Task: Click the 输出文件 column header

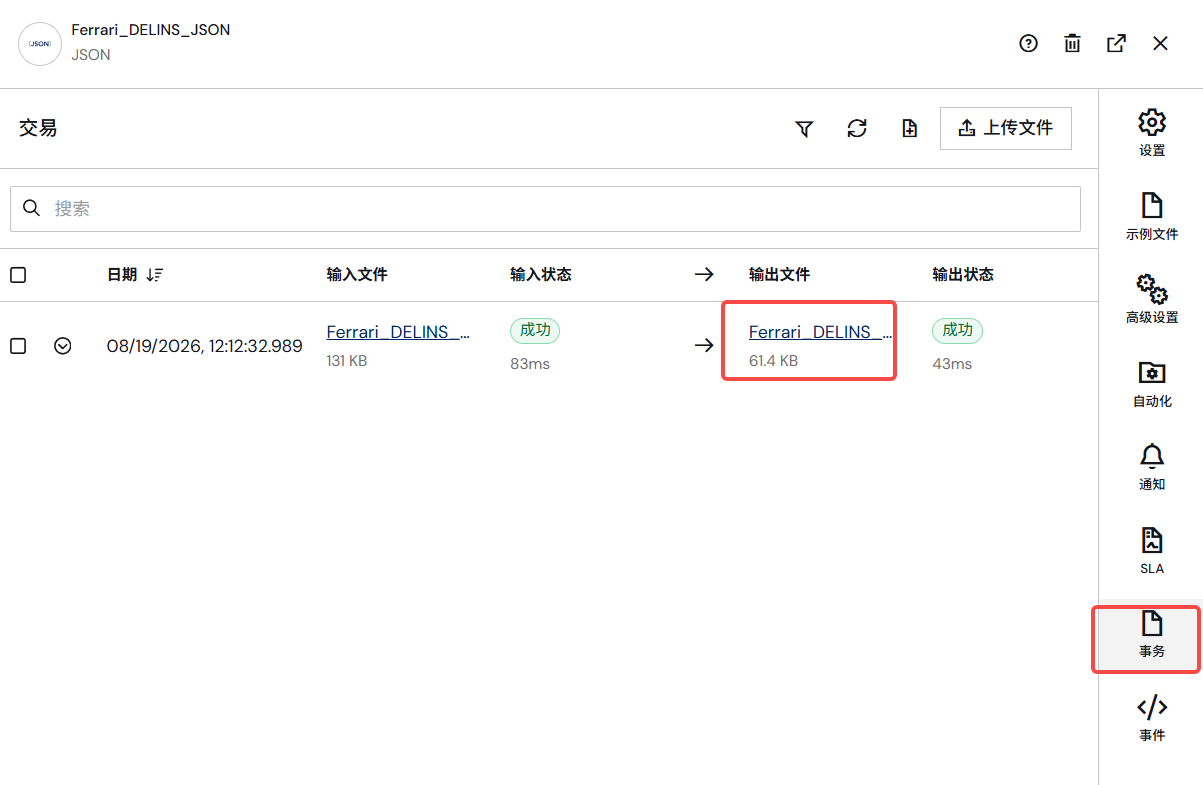Action: click(x=779, y=274)
